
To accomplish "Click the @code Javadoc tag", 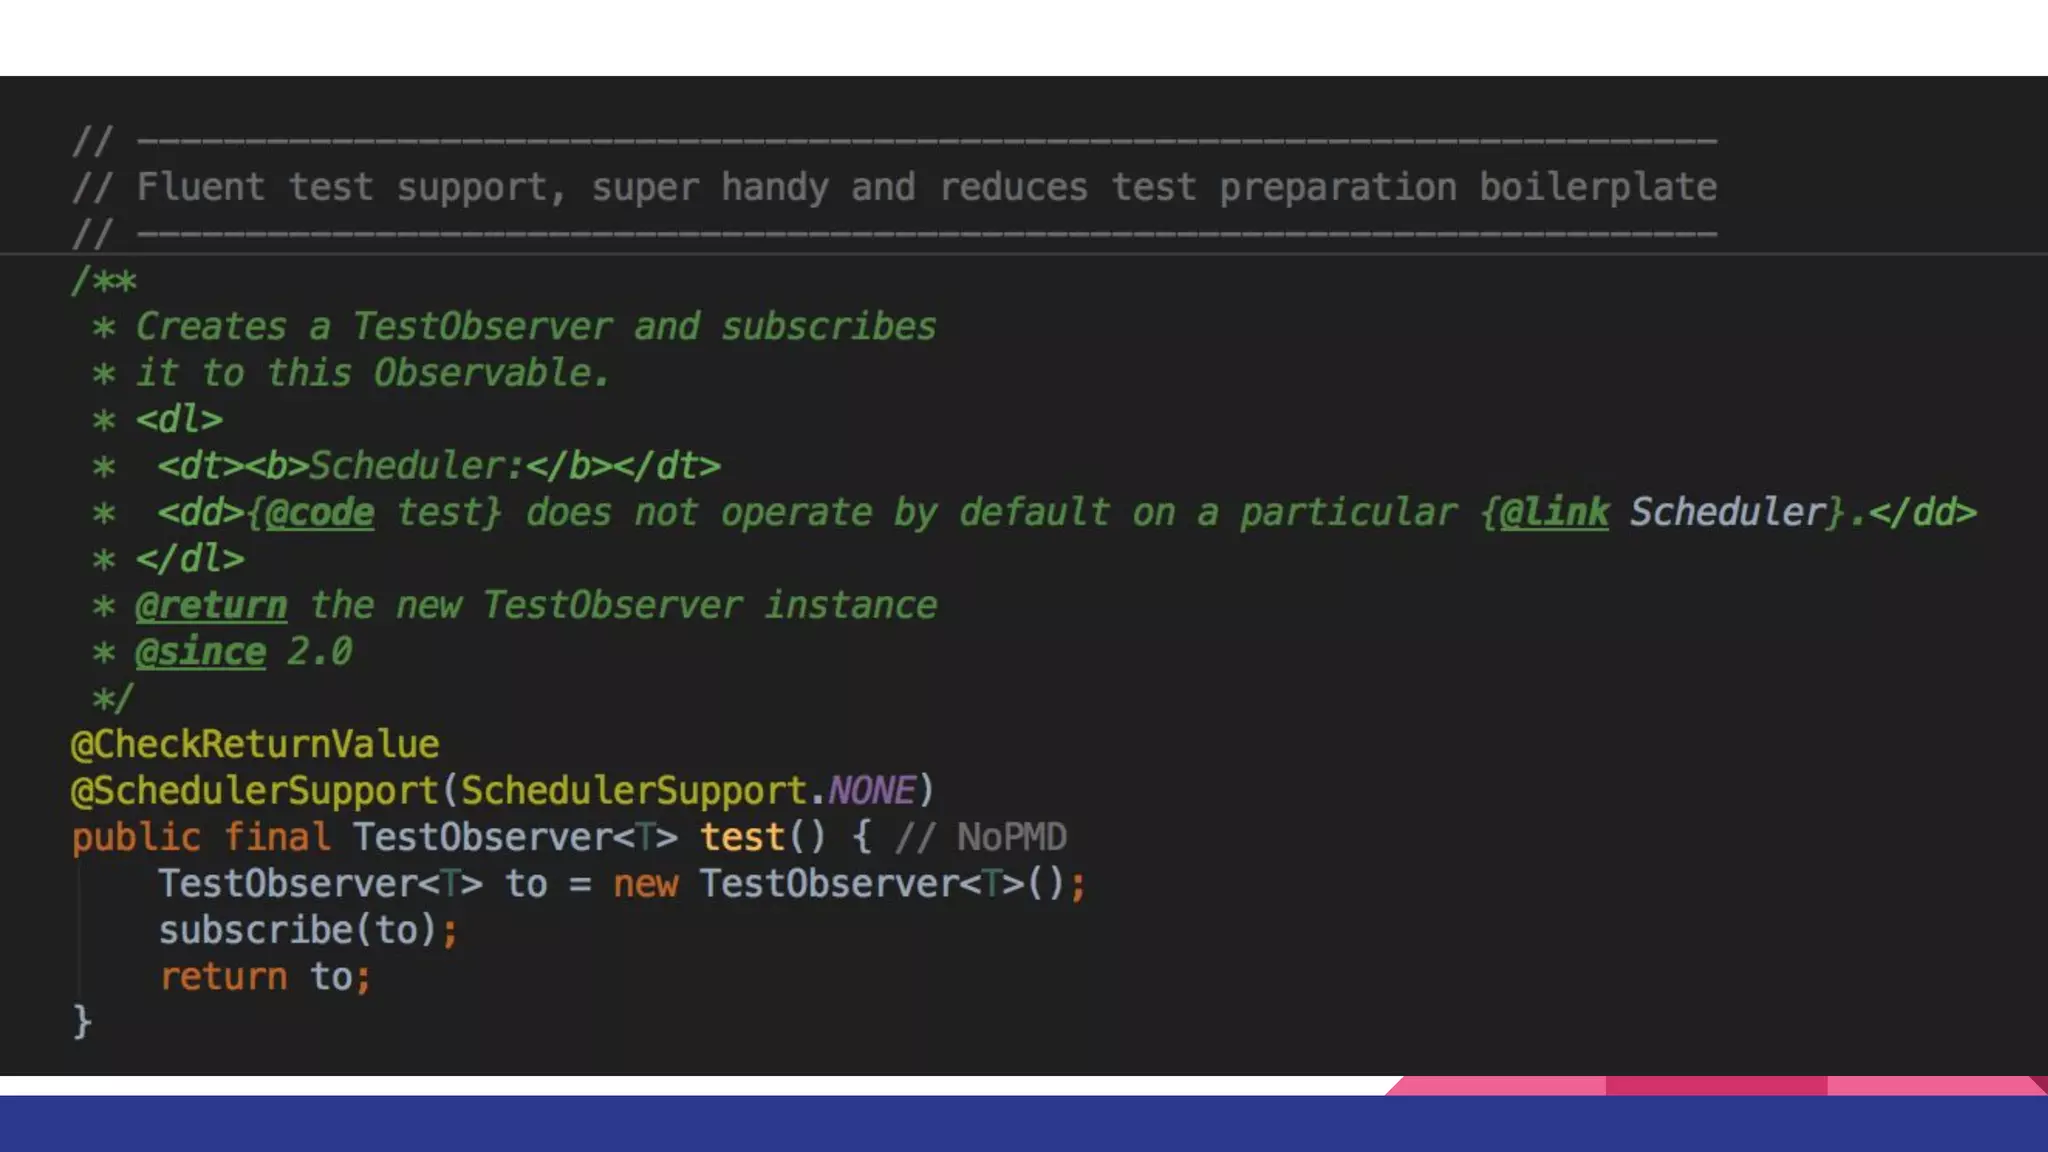I will pyautogui.click(x=319, y=512).
